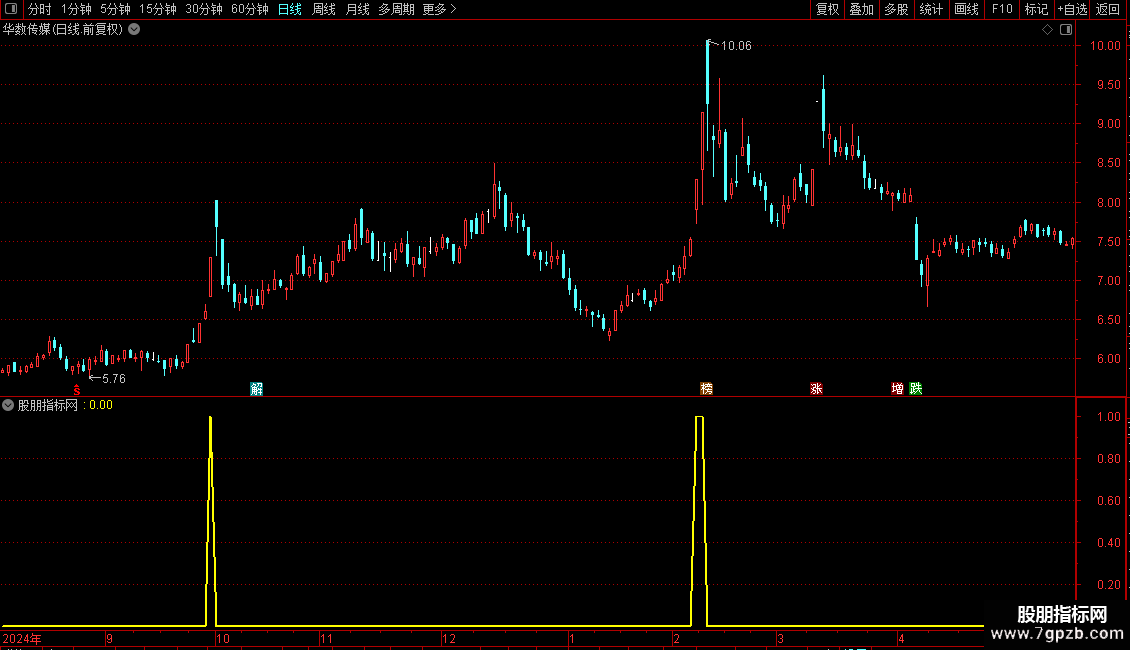Click the 增 event marker icon
1130x650 pixels.
pos(897,389)
